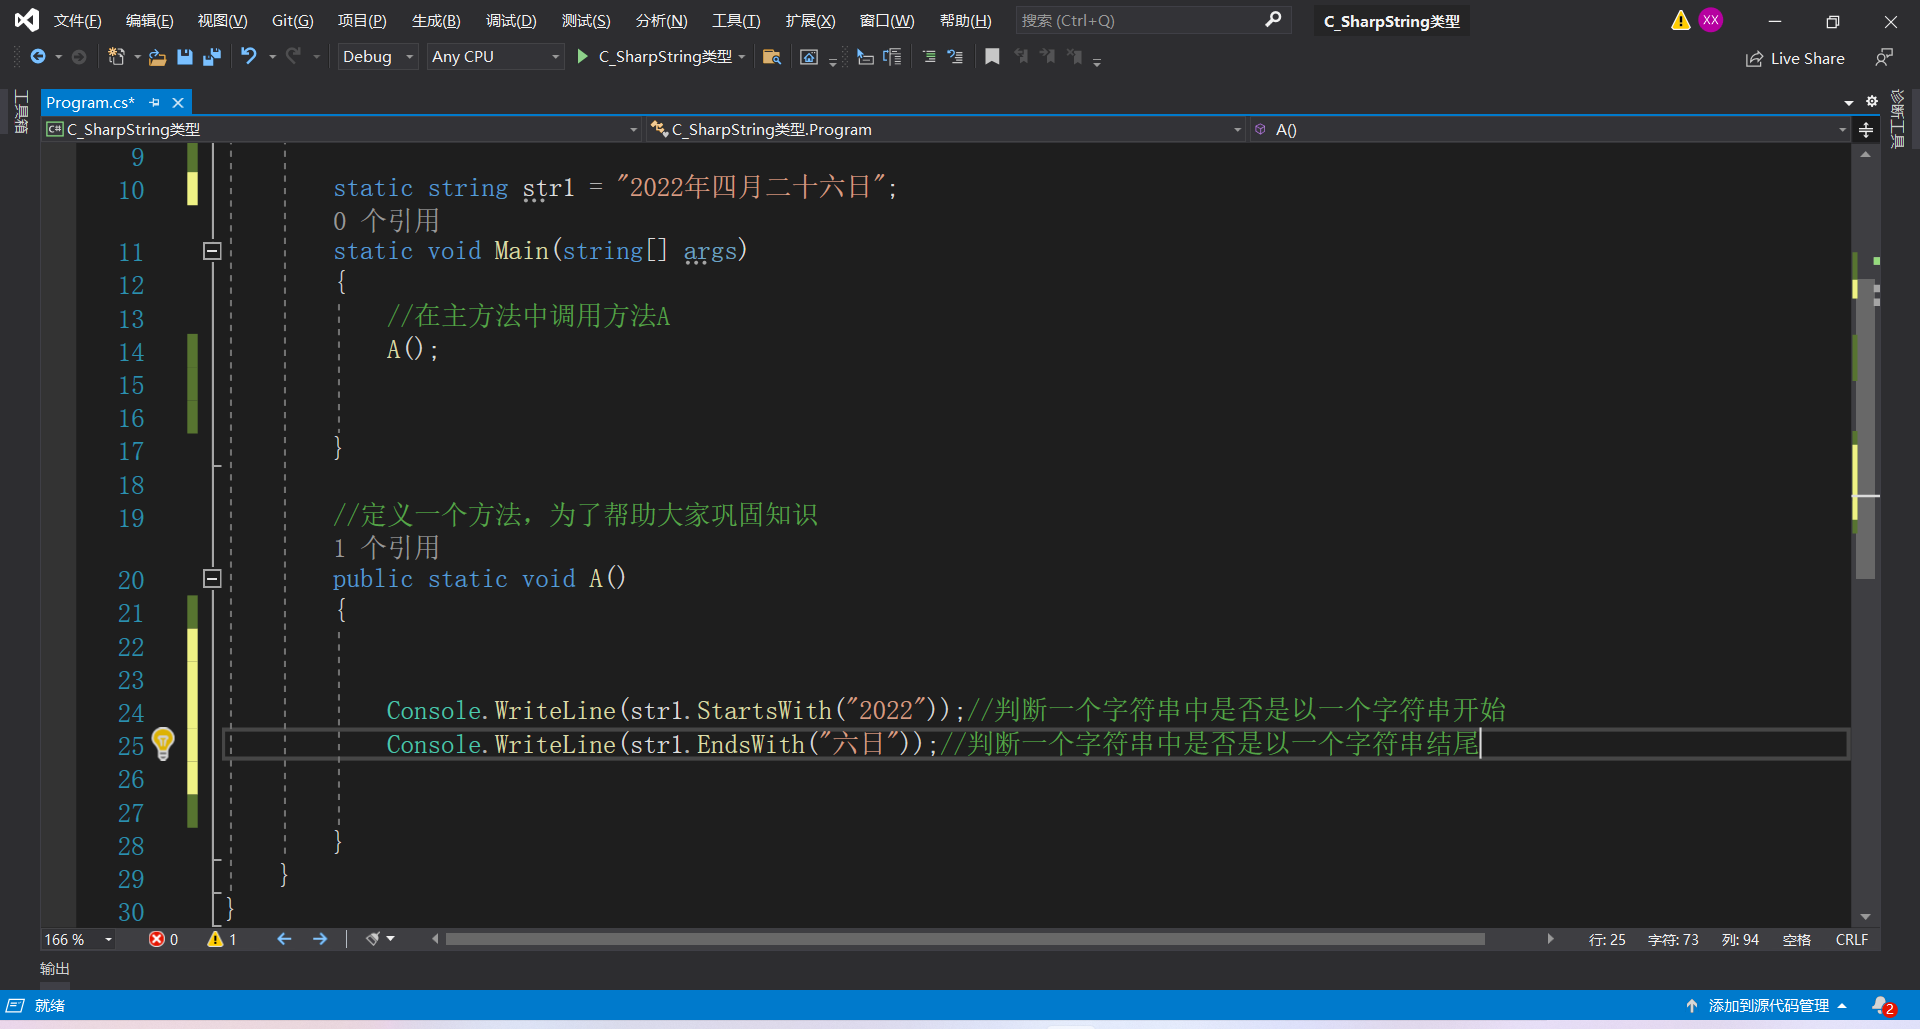Open the startup project dropdown arrow
Screen dimensions: 1920x1029
tap(742, 57)
